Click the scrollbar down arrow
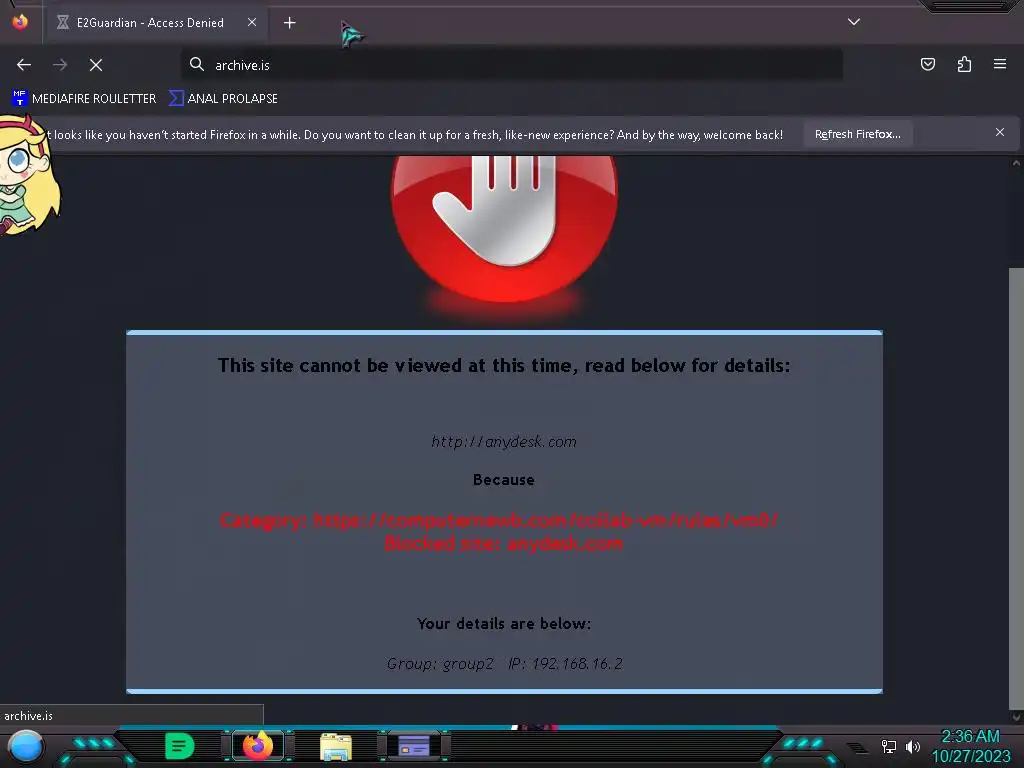Screen dimensions: 1024x768 point(1016,717)
